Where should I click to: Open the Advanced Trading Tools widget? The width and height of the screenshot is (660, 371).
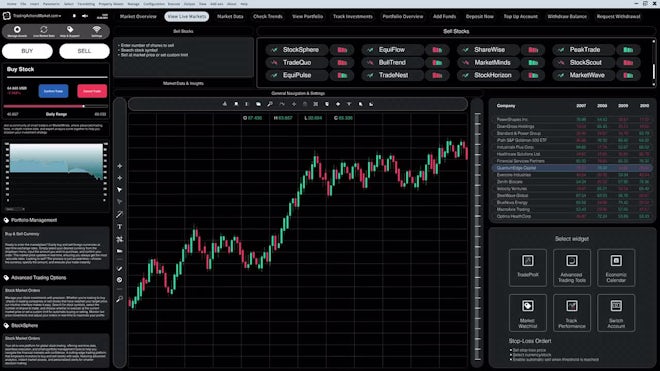572,267
